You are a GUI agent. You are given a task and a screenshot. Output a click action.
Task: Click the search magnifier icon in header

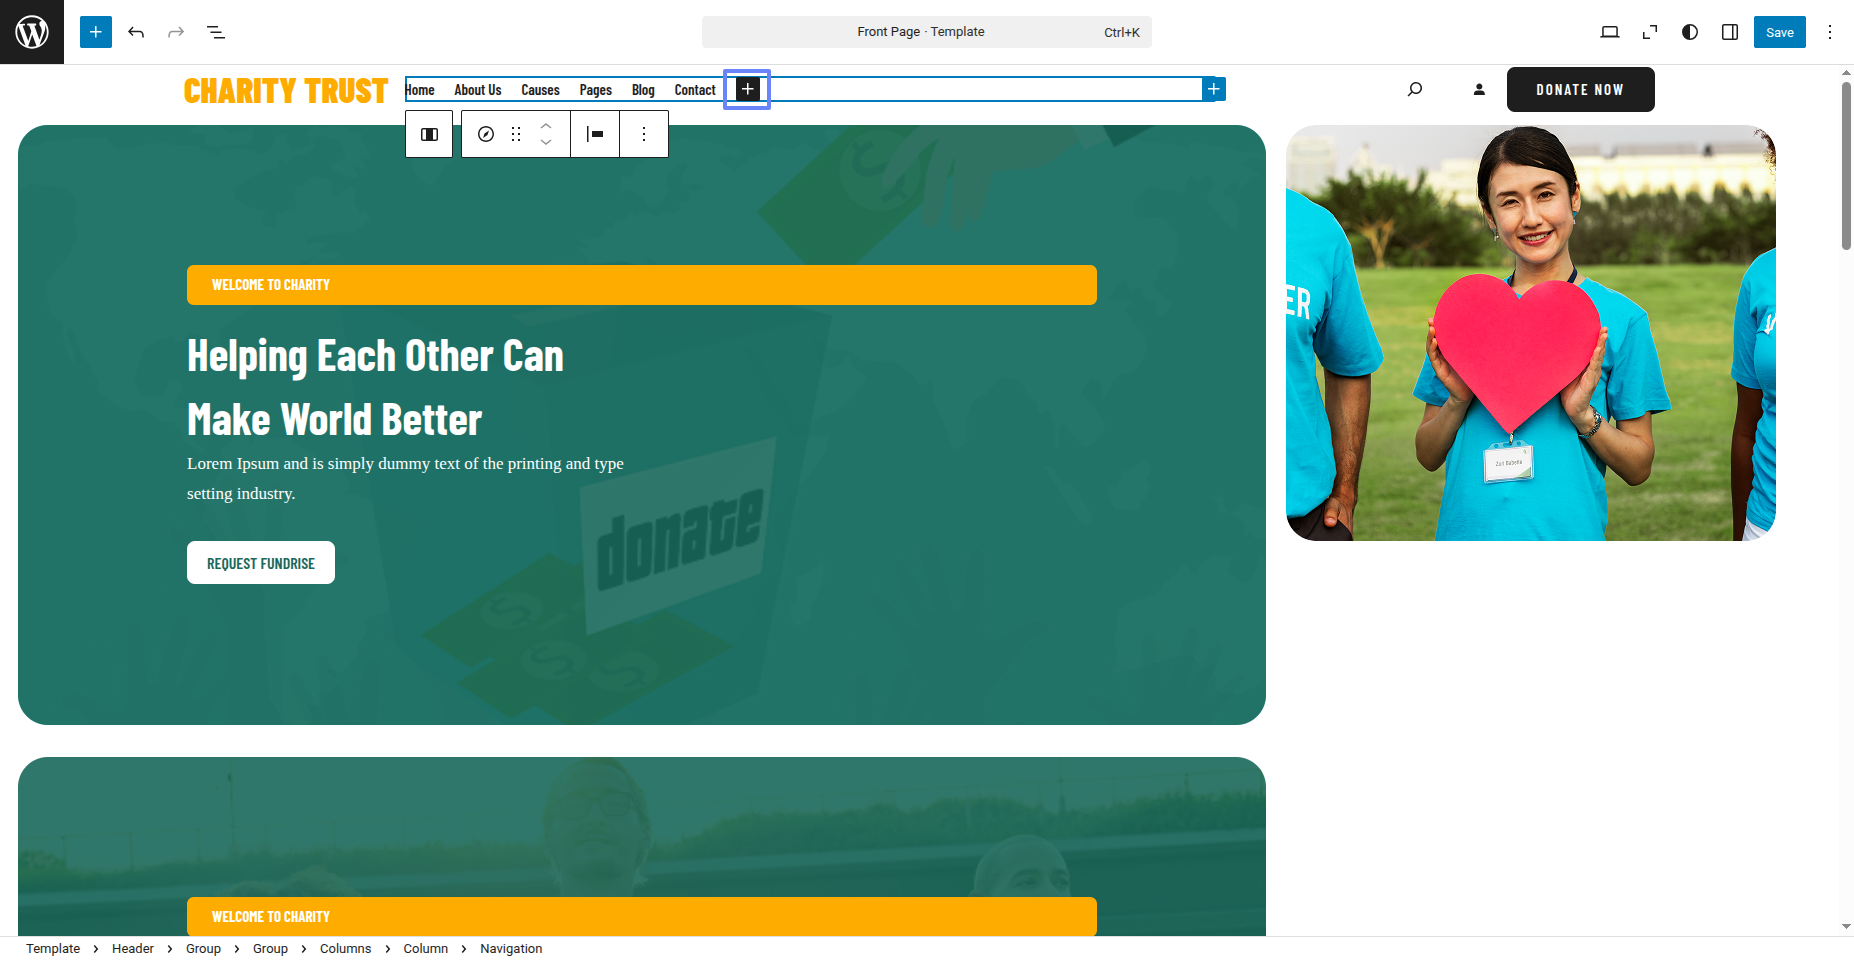coord(1415,89)
